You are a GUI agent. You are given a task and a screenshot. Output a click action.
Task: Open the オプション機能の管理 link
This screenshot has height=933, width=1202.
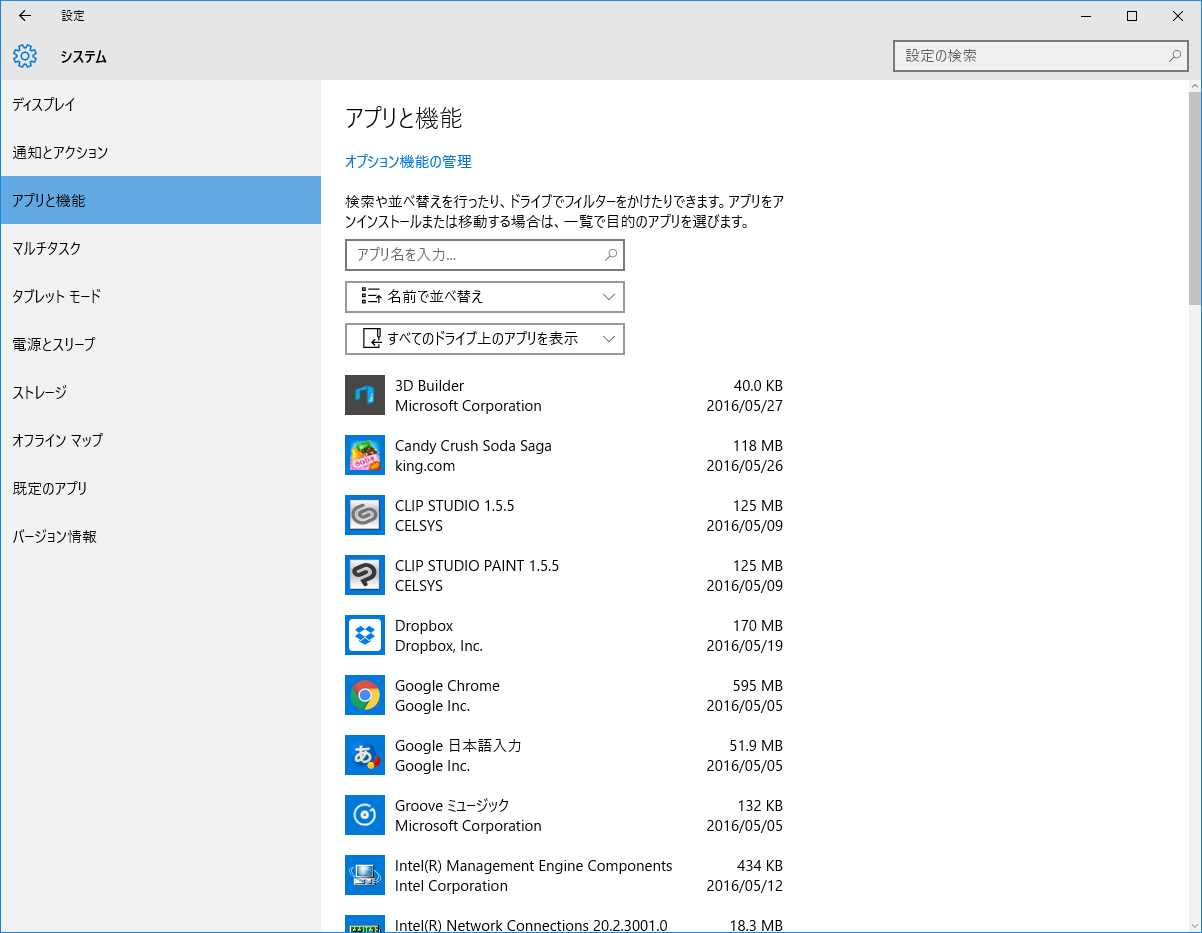click(408, 162)
